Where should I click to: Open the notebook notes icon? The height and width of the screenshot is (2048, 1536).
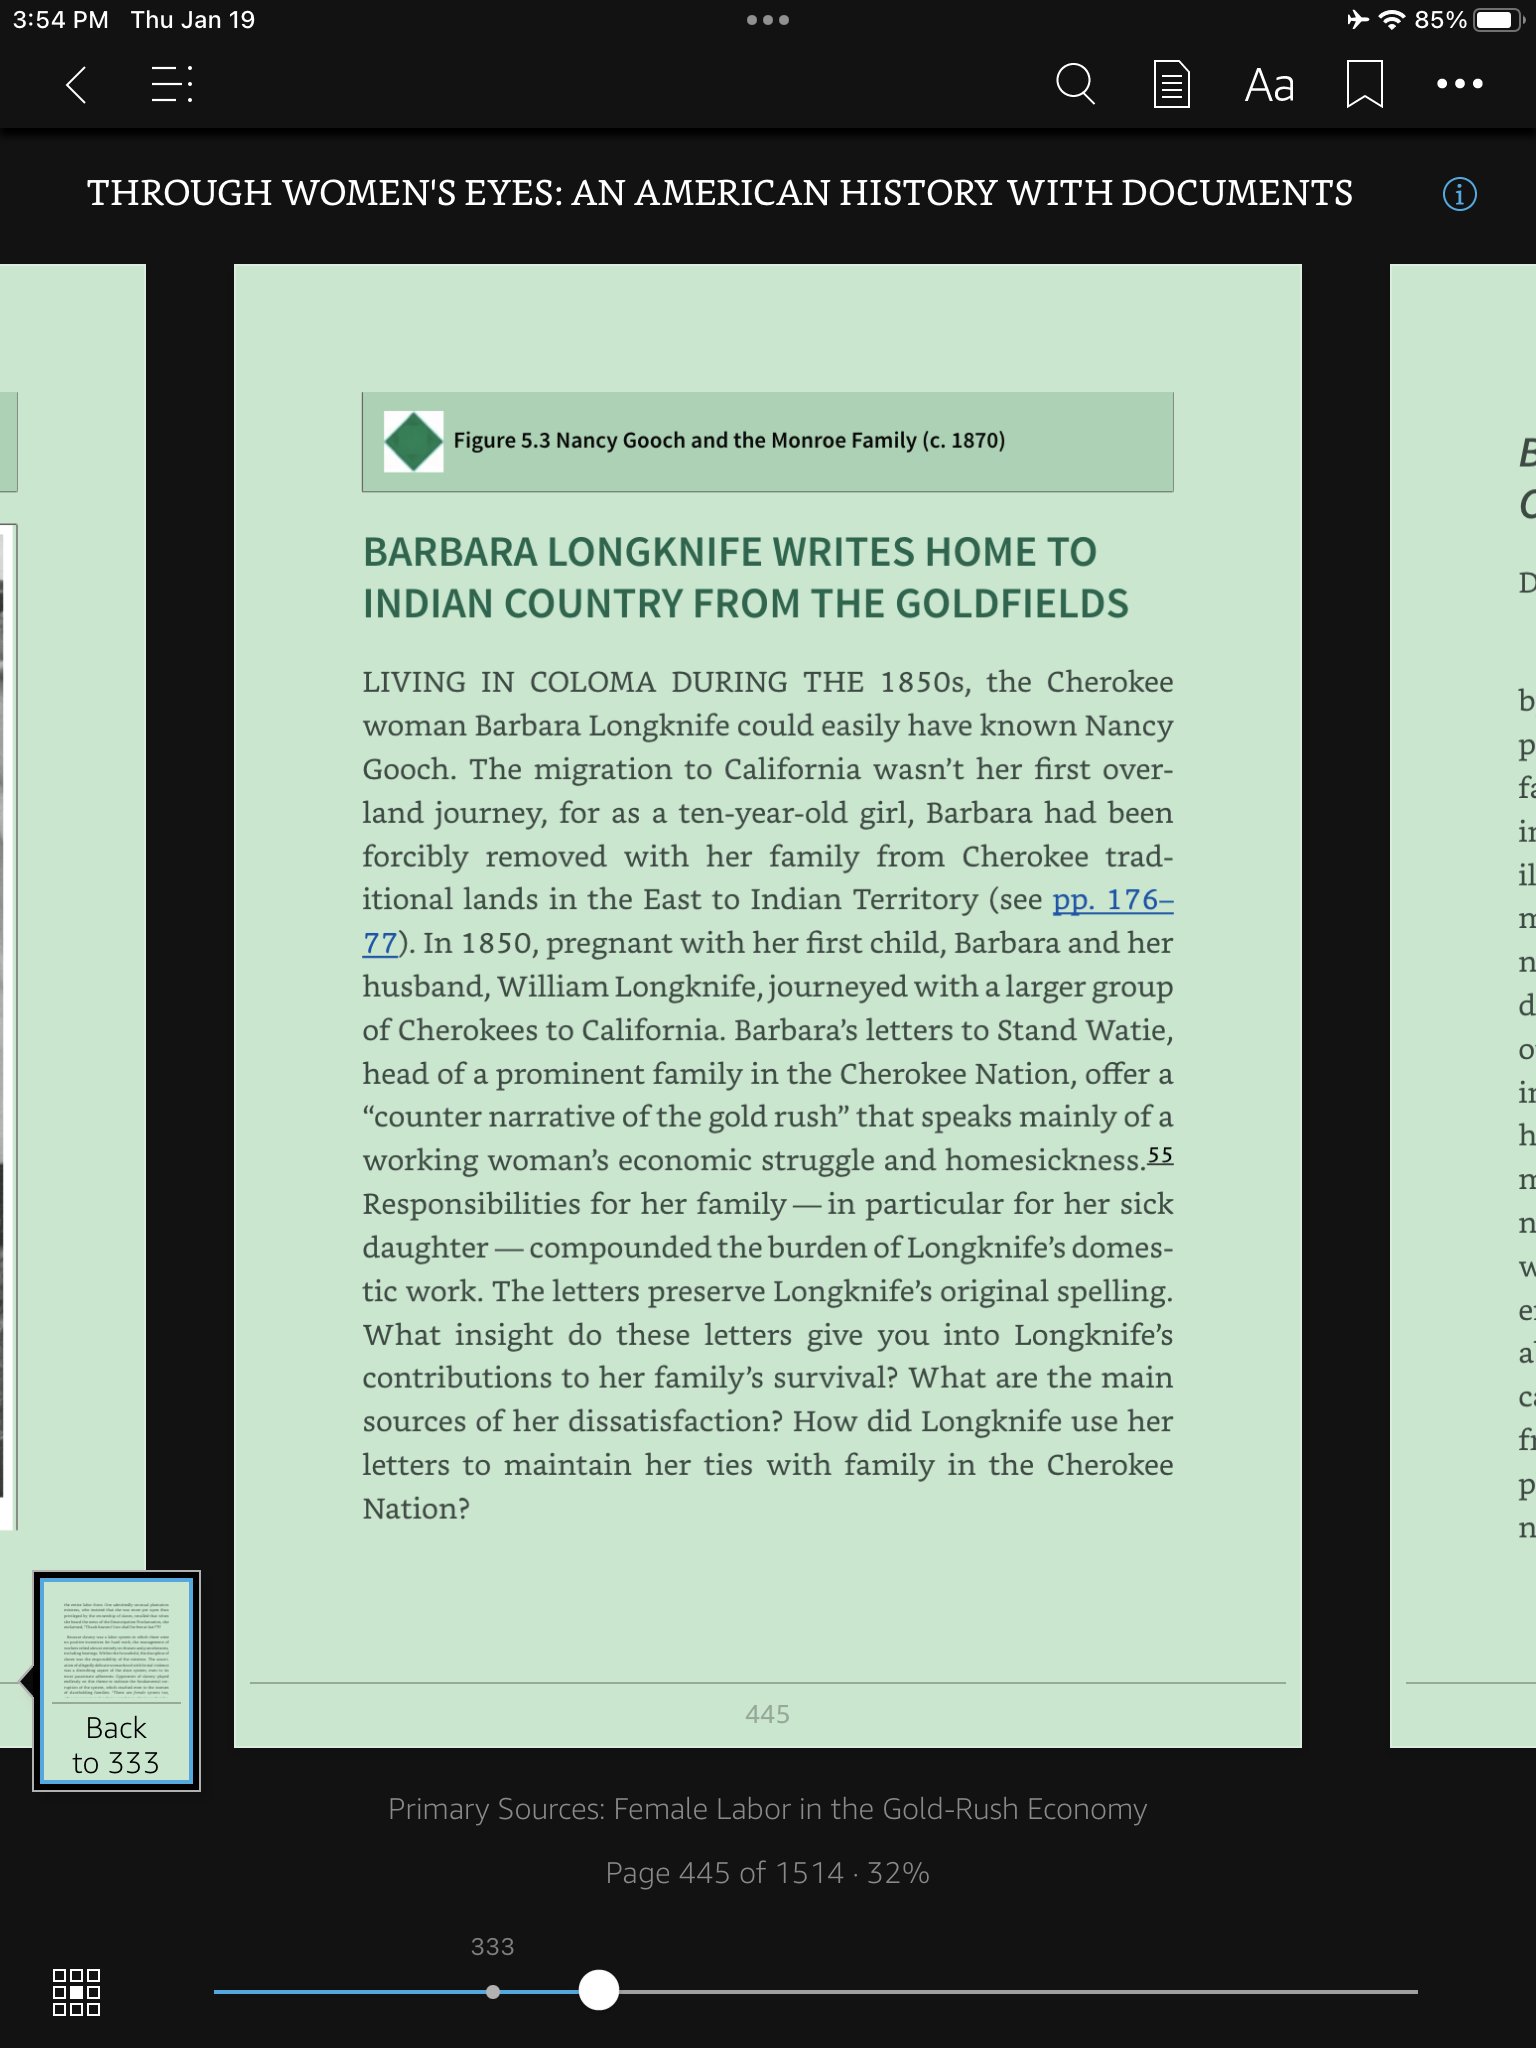point(1171,85)
